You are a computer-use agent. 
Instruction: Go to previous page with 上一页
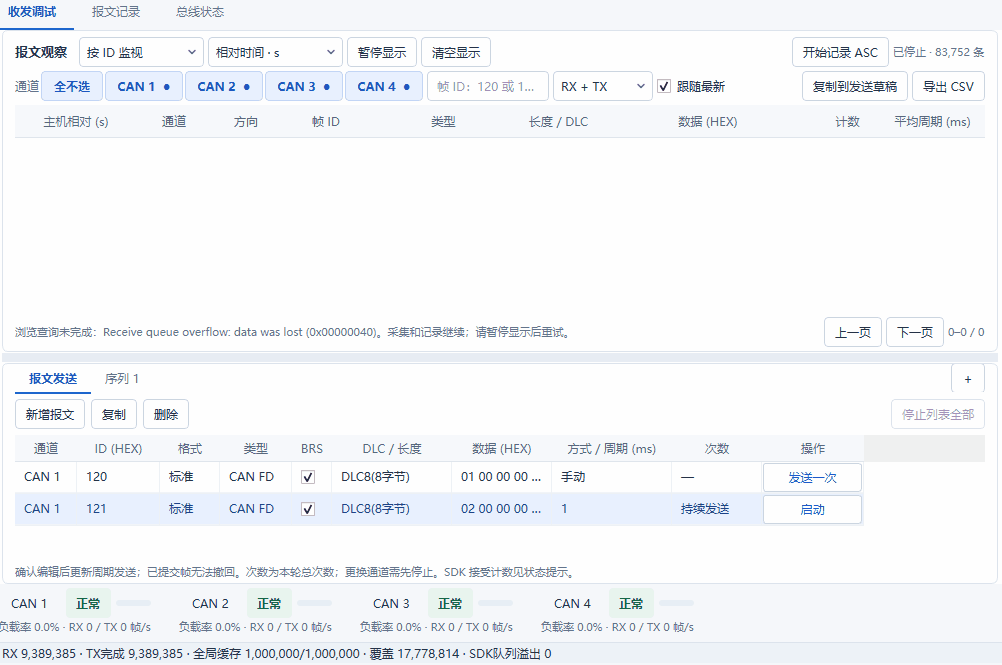click(x=853, y=332)
